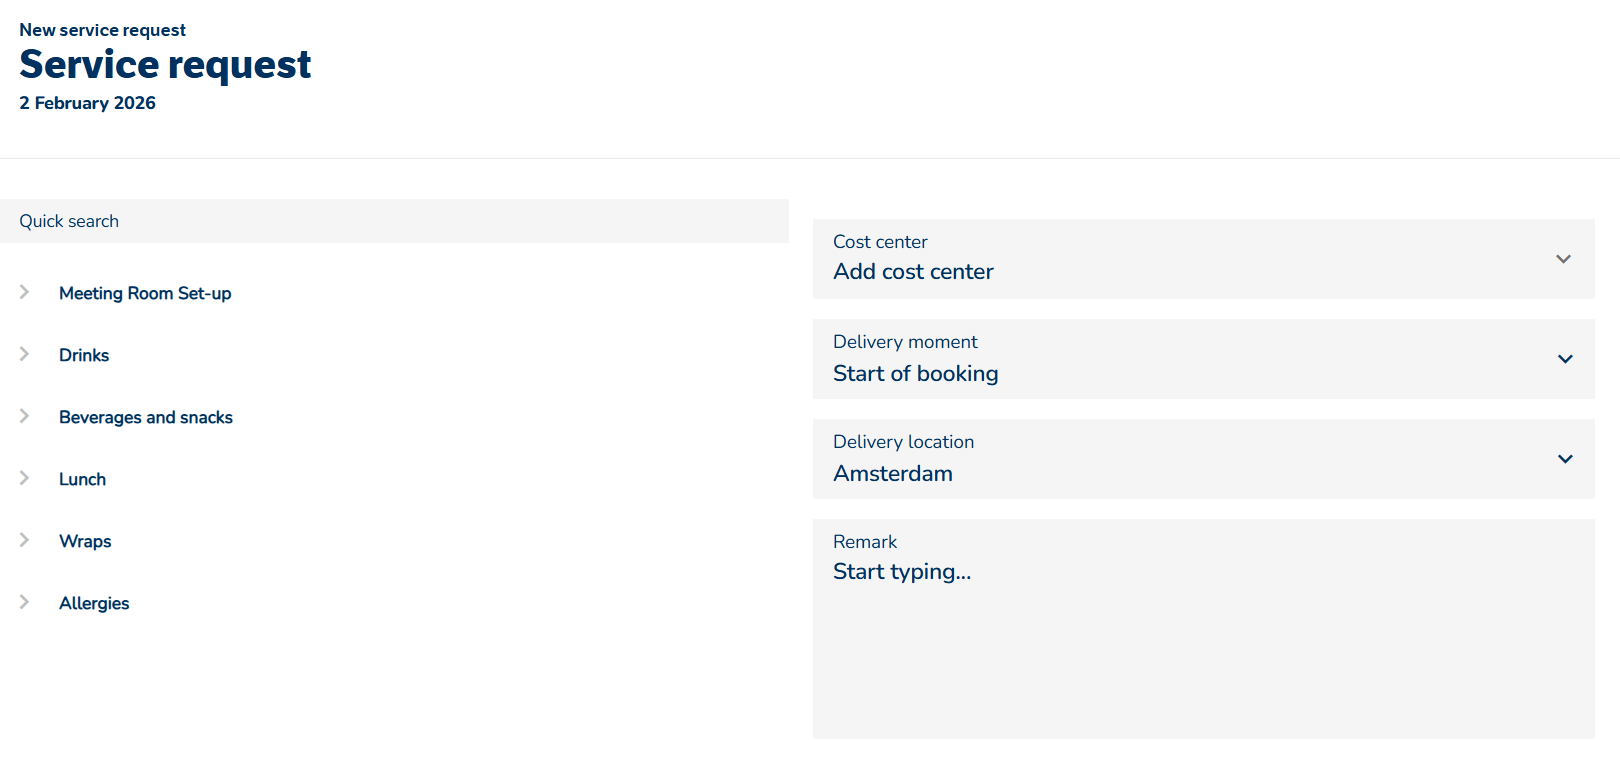Expand the Wraps category chevron
The width and height of the screenshot is (1620, 772).
click(x=25, y=540)
